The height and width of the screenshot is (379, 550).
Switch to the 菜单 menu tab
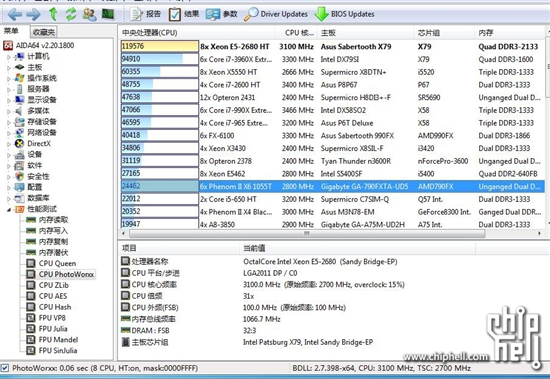[11, 31]
